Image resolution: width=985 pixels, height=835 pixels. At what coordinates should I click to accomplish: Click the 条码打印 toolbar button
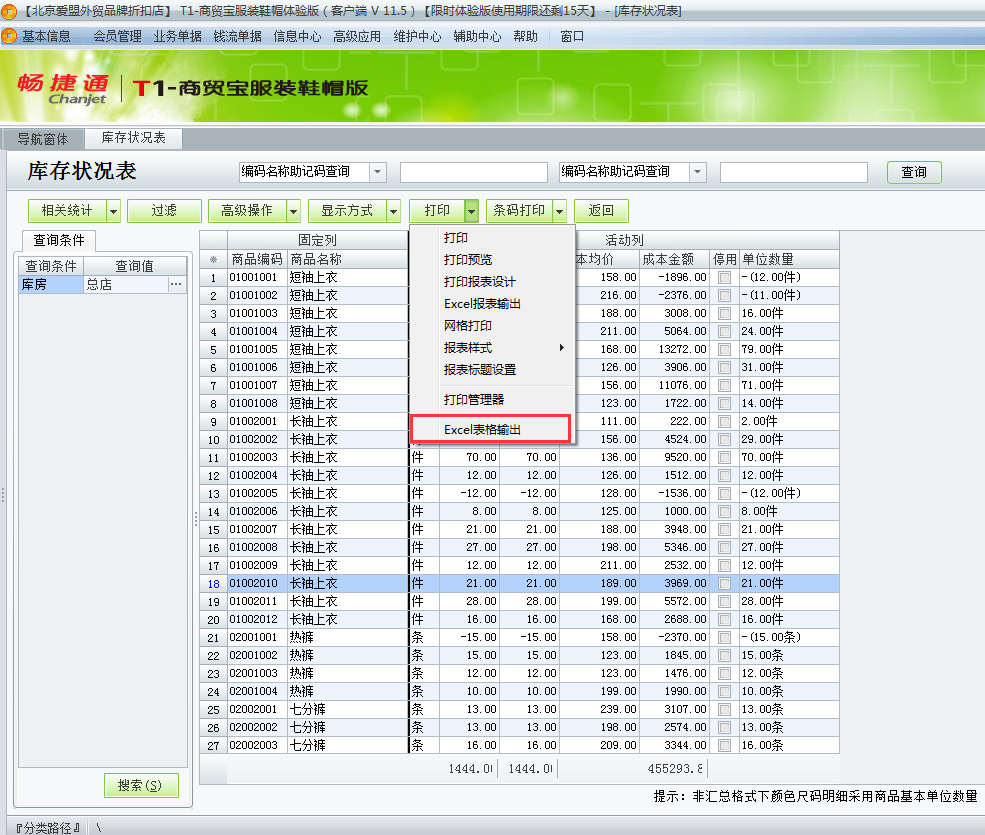(522, 211)
